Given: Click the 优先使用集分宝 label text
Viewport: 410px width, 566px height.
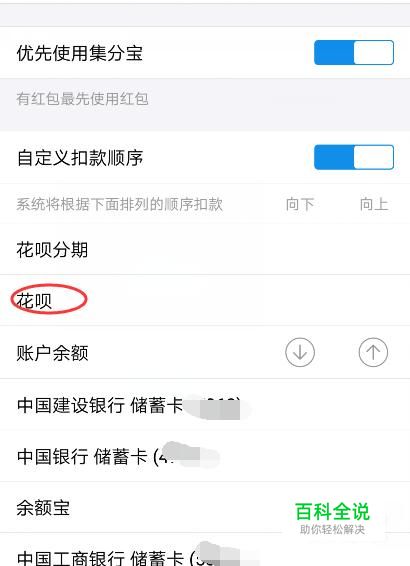Looking at the screenshot, I should point(80,53).
